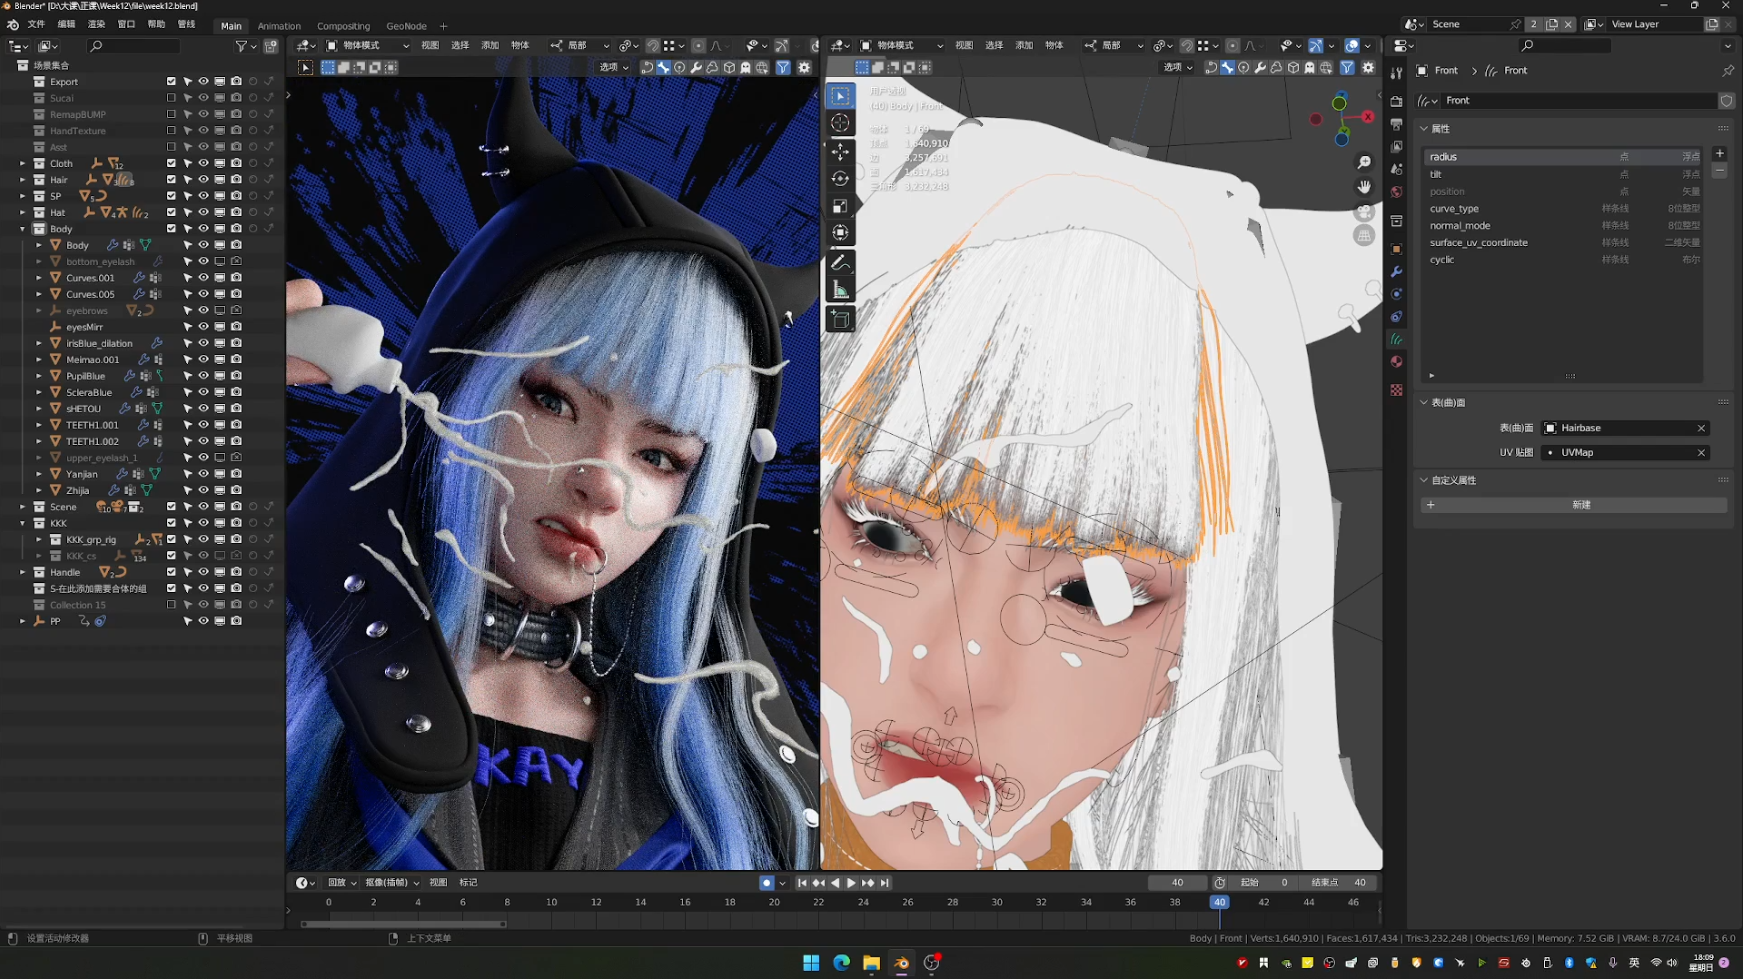Click the viewport filter funnel icon
This screenshot has height=979, width=1743.
coord(783,67)
